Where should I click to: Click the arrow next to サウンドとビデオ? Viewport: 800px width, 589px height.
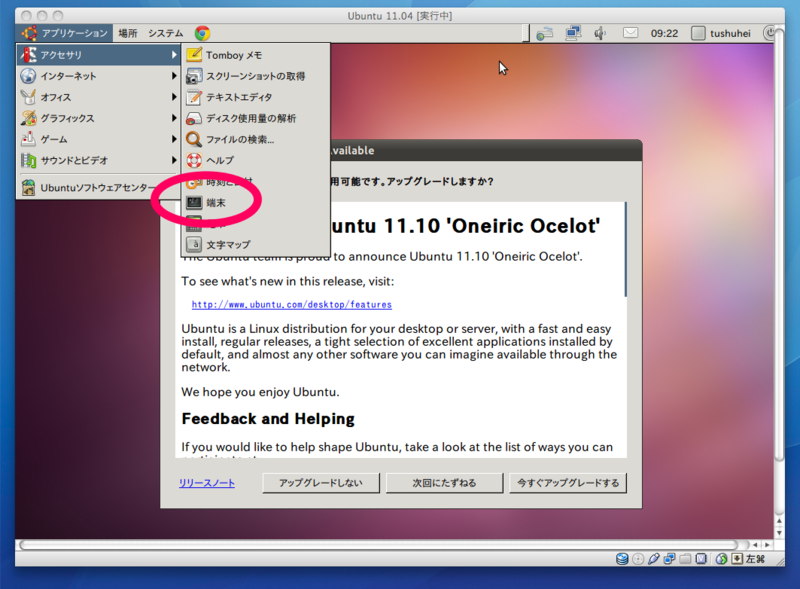coord(174,160)
